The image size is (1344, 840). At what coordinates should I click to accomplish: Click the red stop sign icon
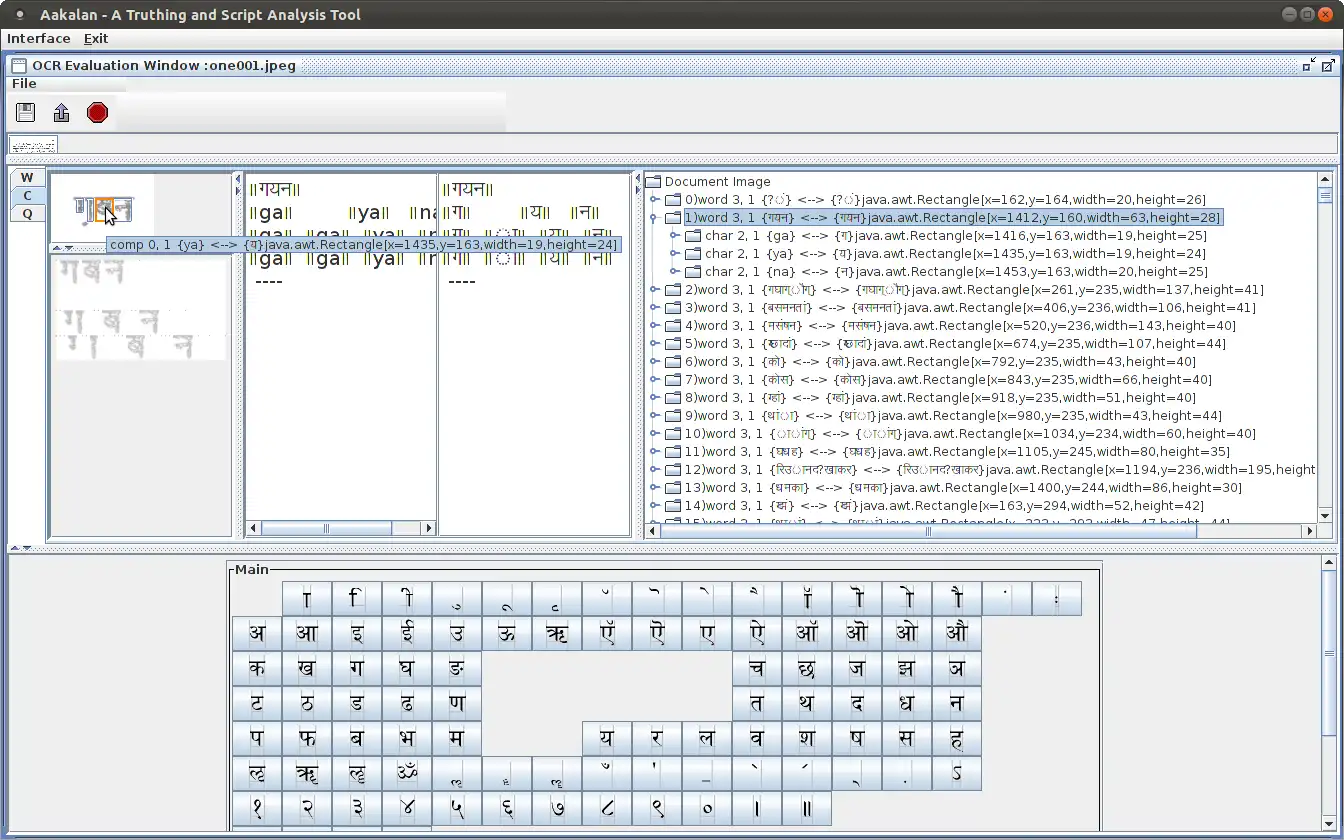point(97,112)
